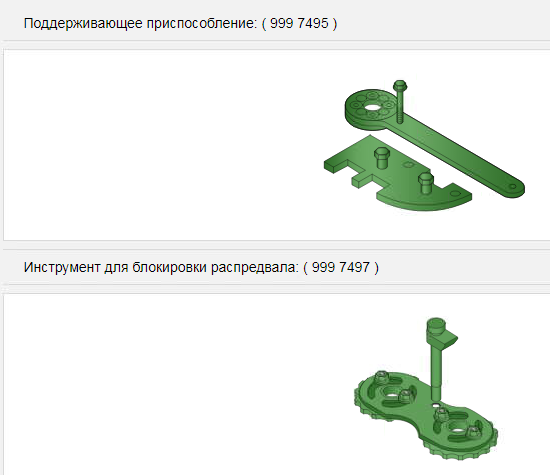
Task: Click the nut on the right gear hub
Action: (x=473, y=432)
